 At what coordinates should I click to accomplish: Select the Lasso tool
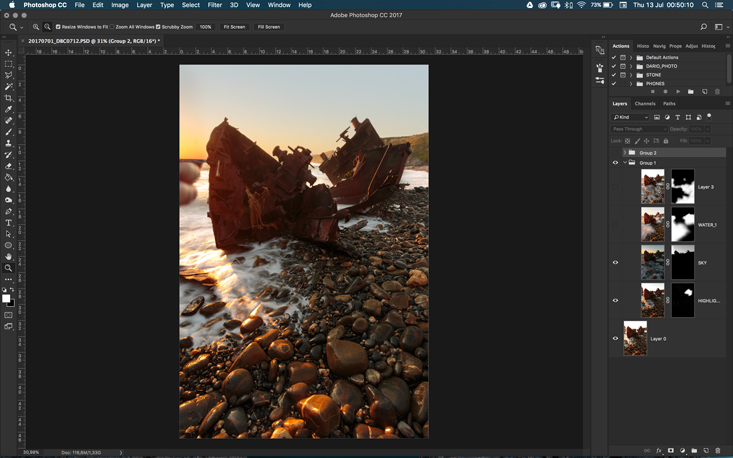click(x=8, y=75)
